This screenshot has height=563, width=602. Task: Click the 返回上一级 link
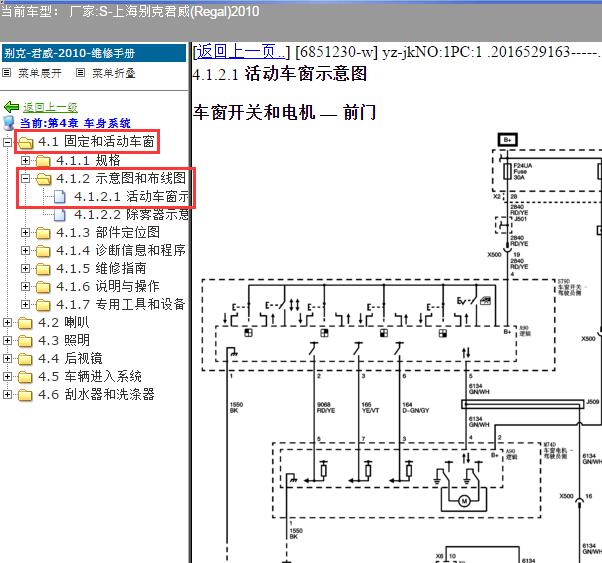click(50, 107)
